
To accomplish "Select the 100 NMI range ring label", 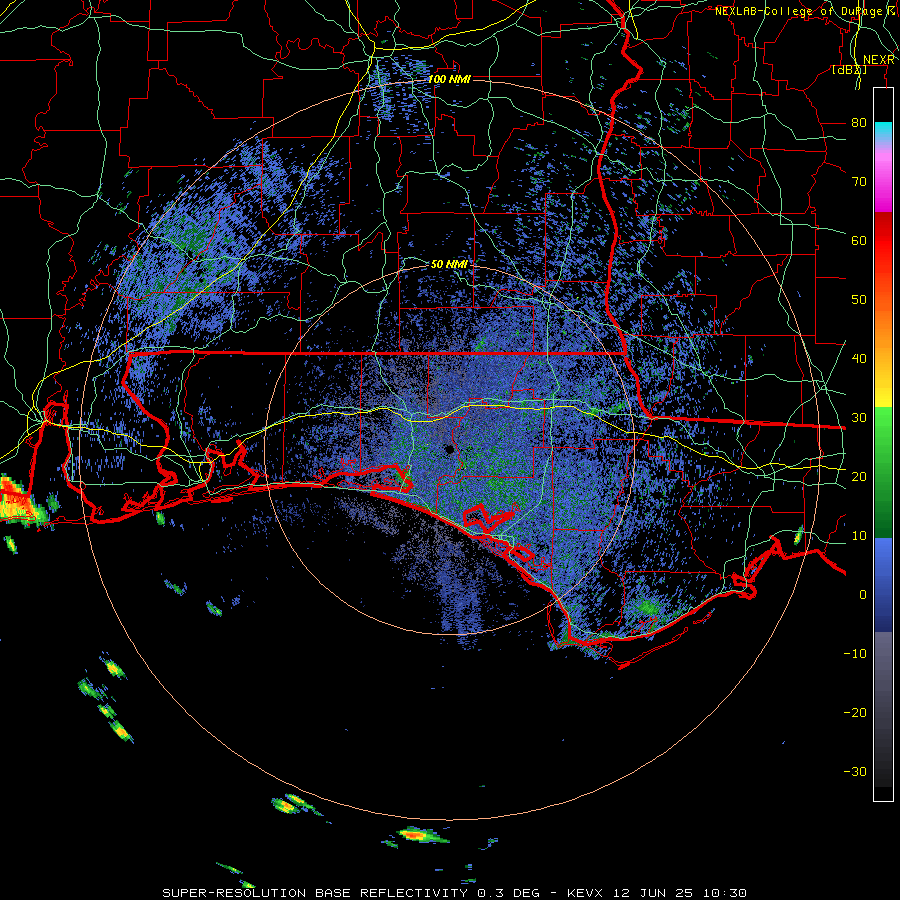I will [x=449, y=79].
